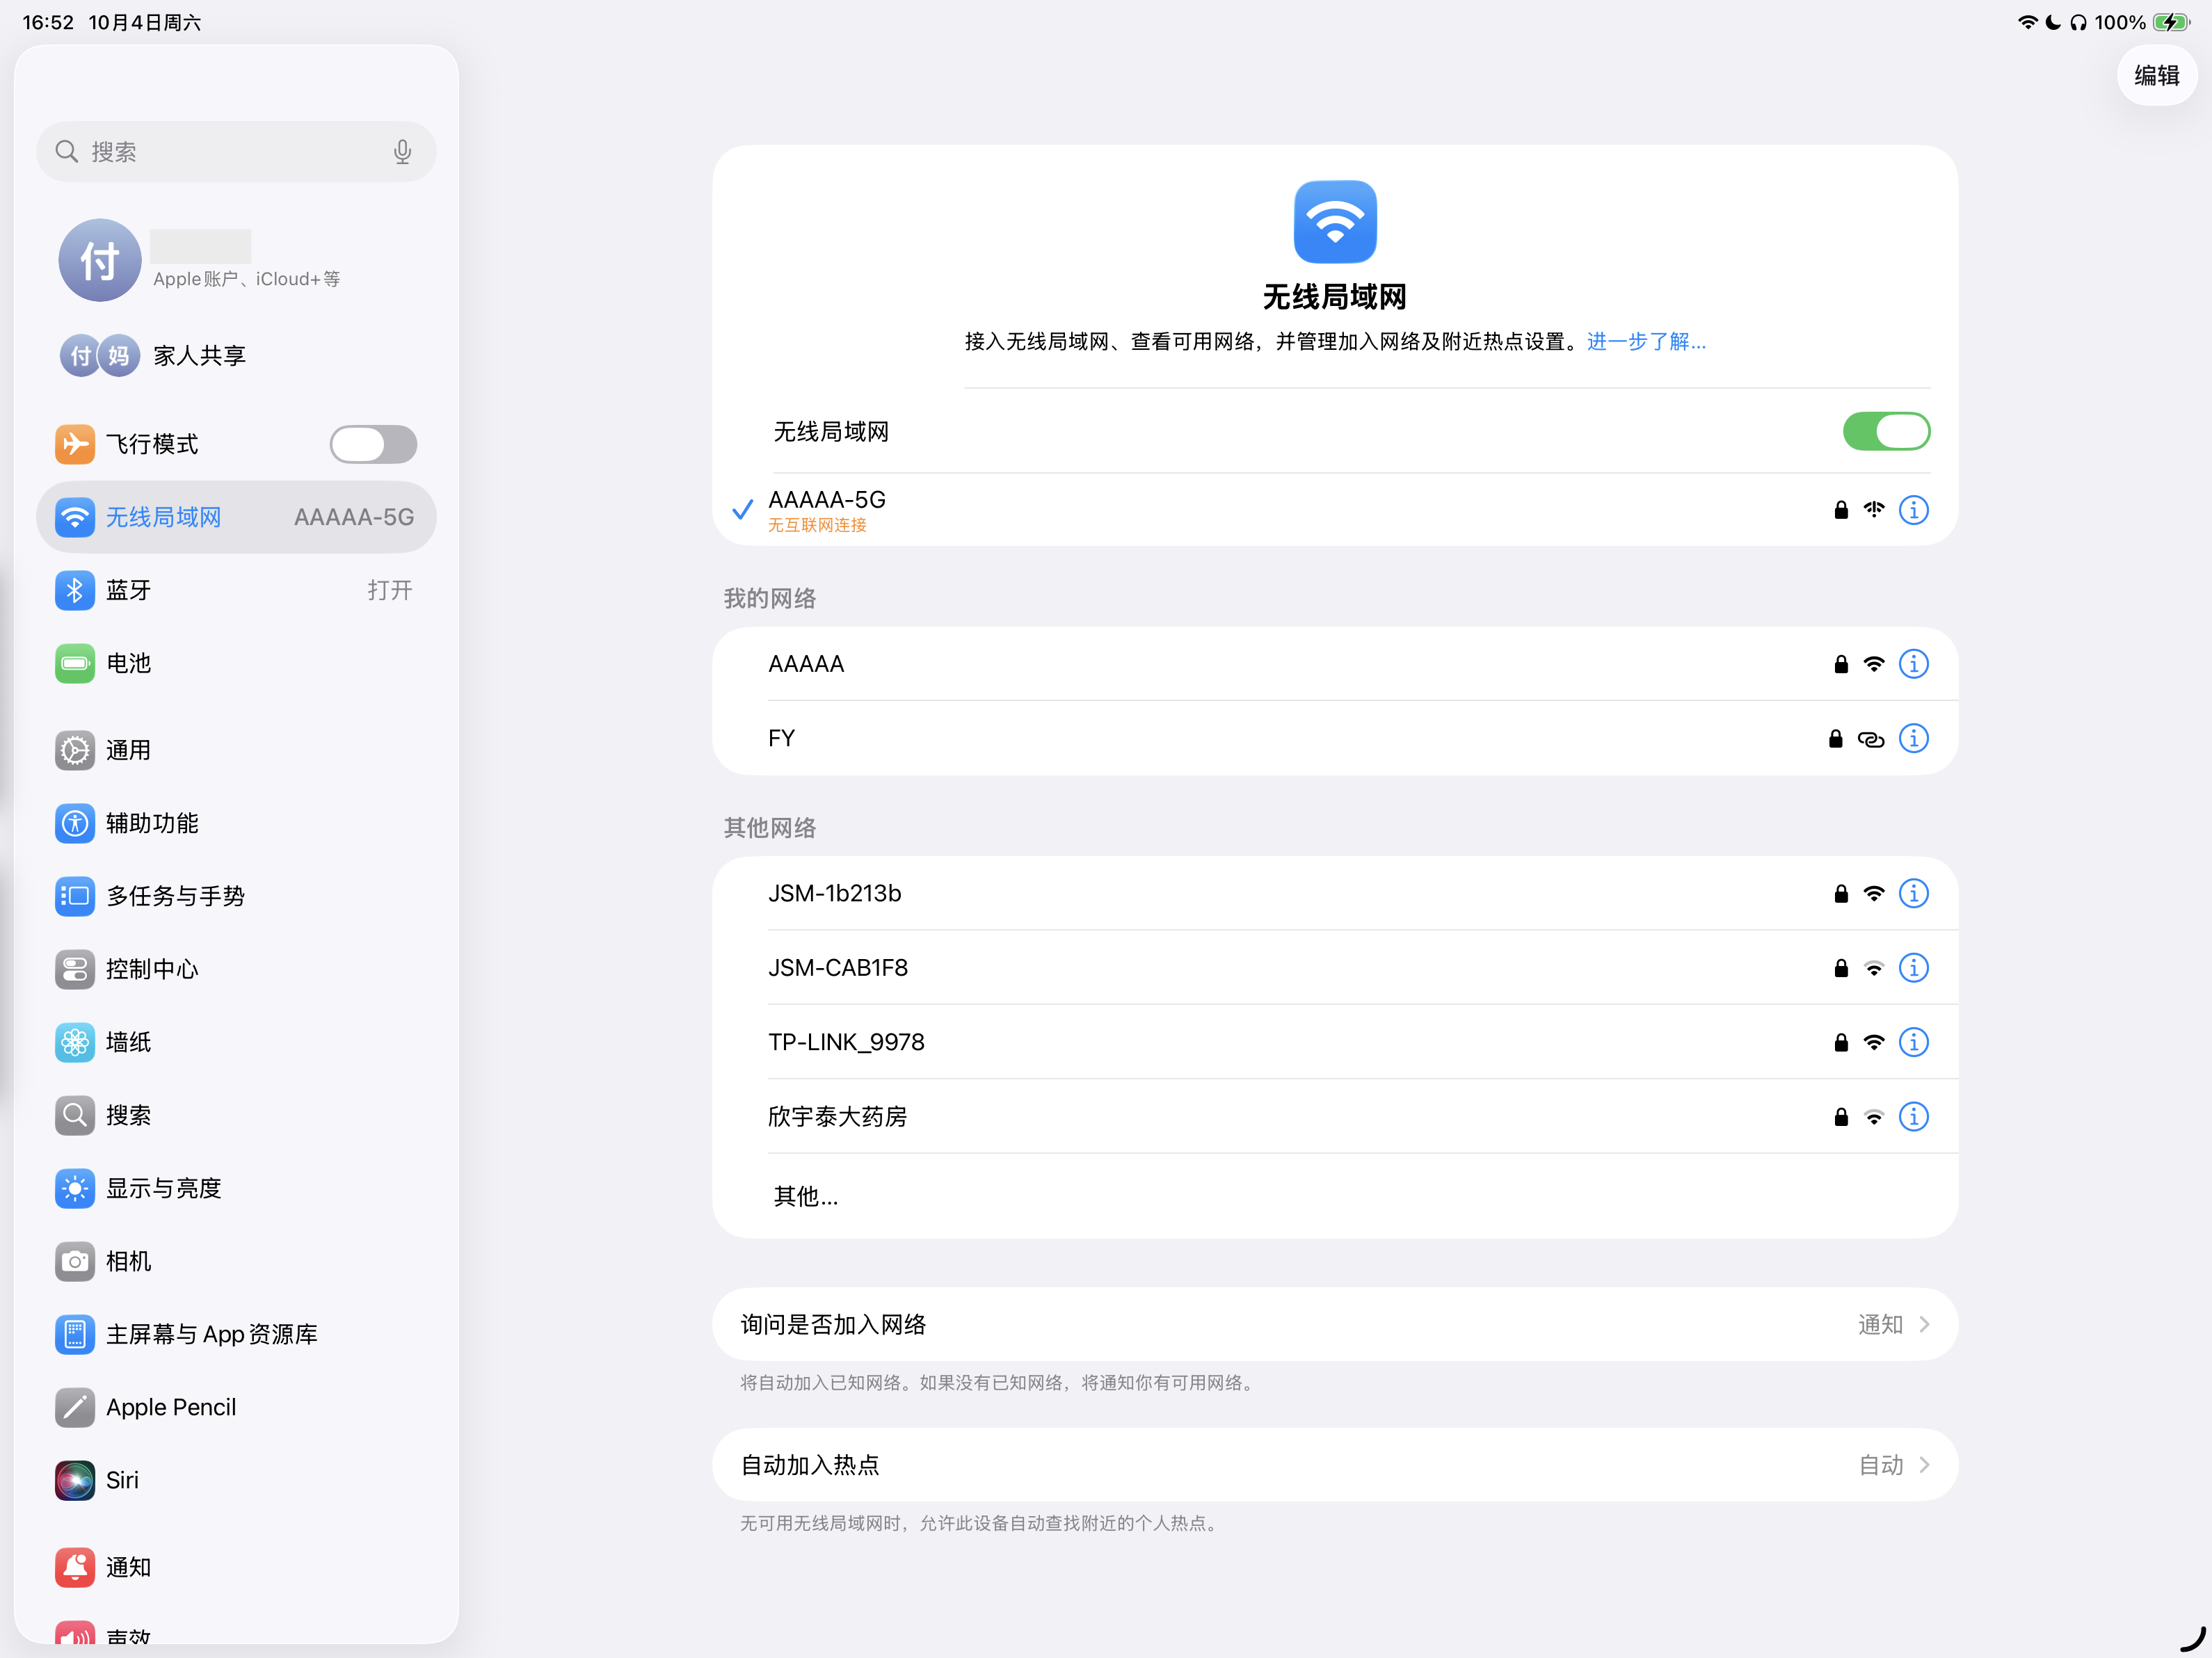Follow the 进一步了解 learn more link
Screen dimensions: 2212x1658
1645,342
